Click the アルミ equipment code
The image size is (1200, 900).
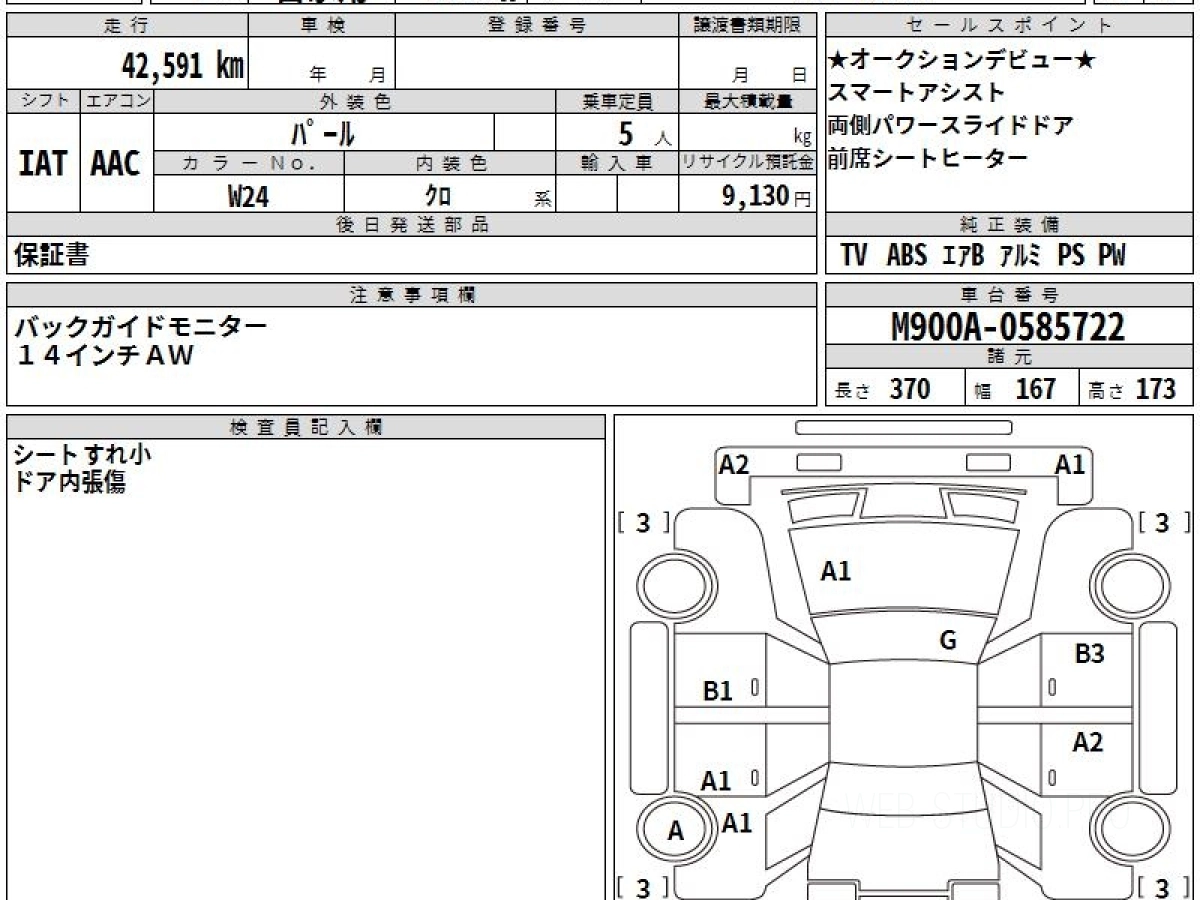1021,256
